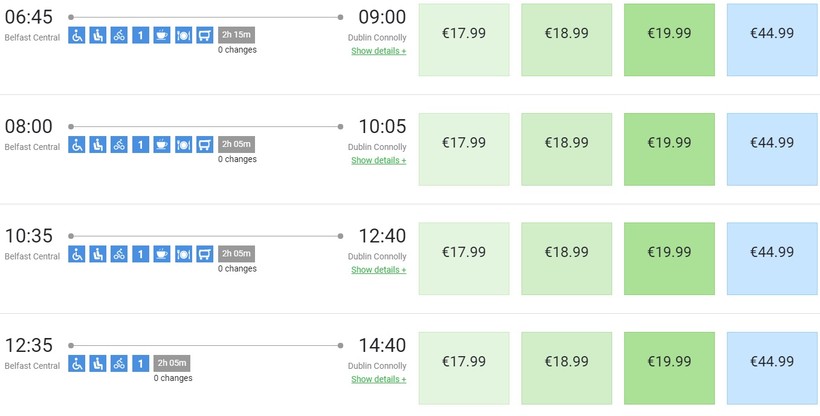
Task: Select €17.99 fare for 06:45 train
Action: pos(464,40)
